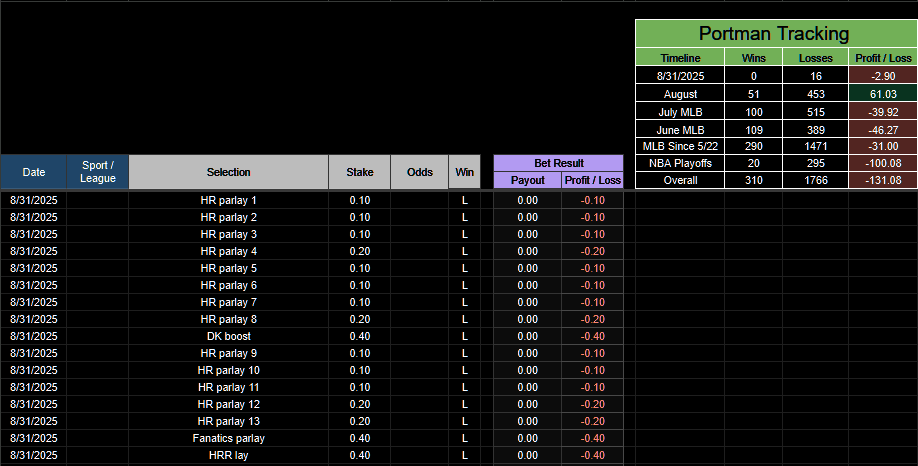Select the DK boost cell
The width and height of the screenshot is (918, 466).
(228, 336)
